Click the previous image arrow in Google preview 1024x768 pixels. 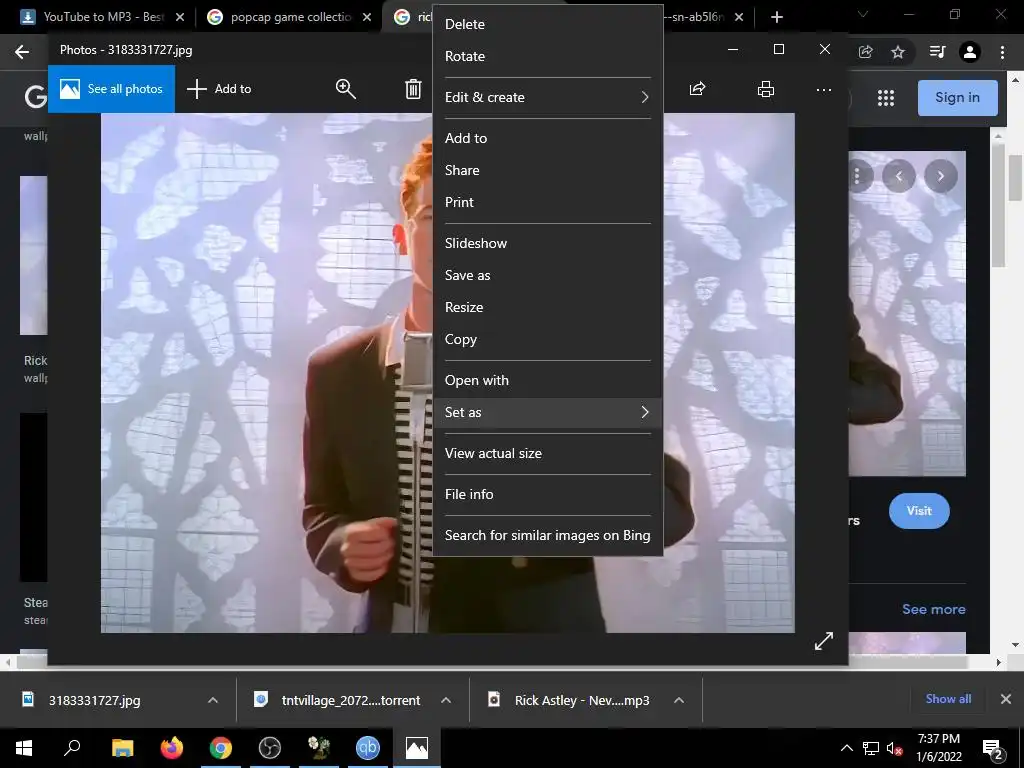pyautogui.click(x=899, y=176)
